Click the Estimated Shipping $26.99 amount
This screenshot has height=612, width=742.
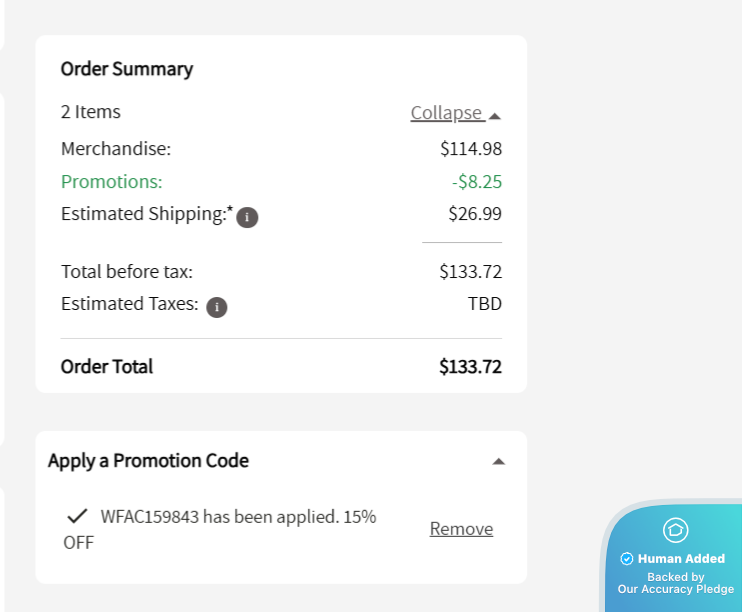coord(475,214)
